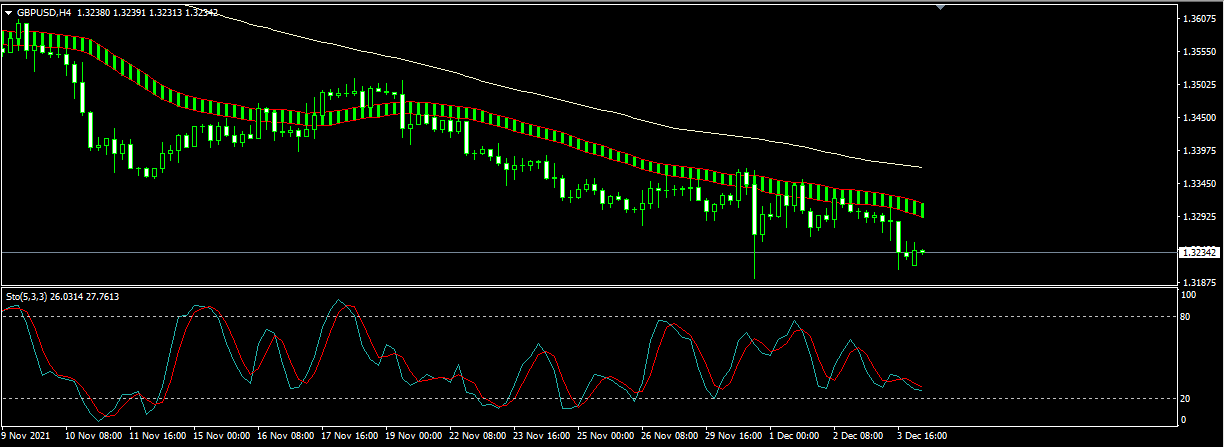Select the right end of white moving average
This screenshot has width=1224, height=447.
tap(920, 167)
